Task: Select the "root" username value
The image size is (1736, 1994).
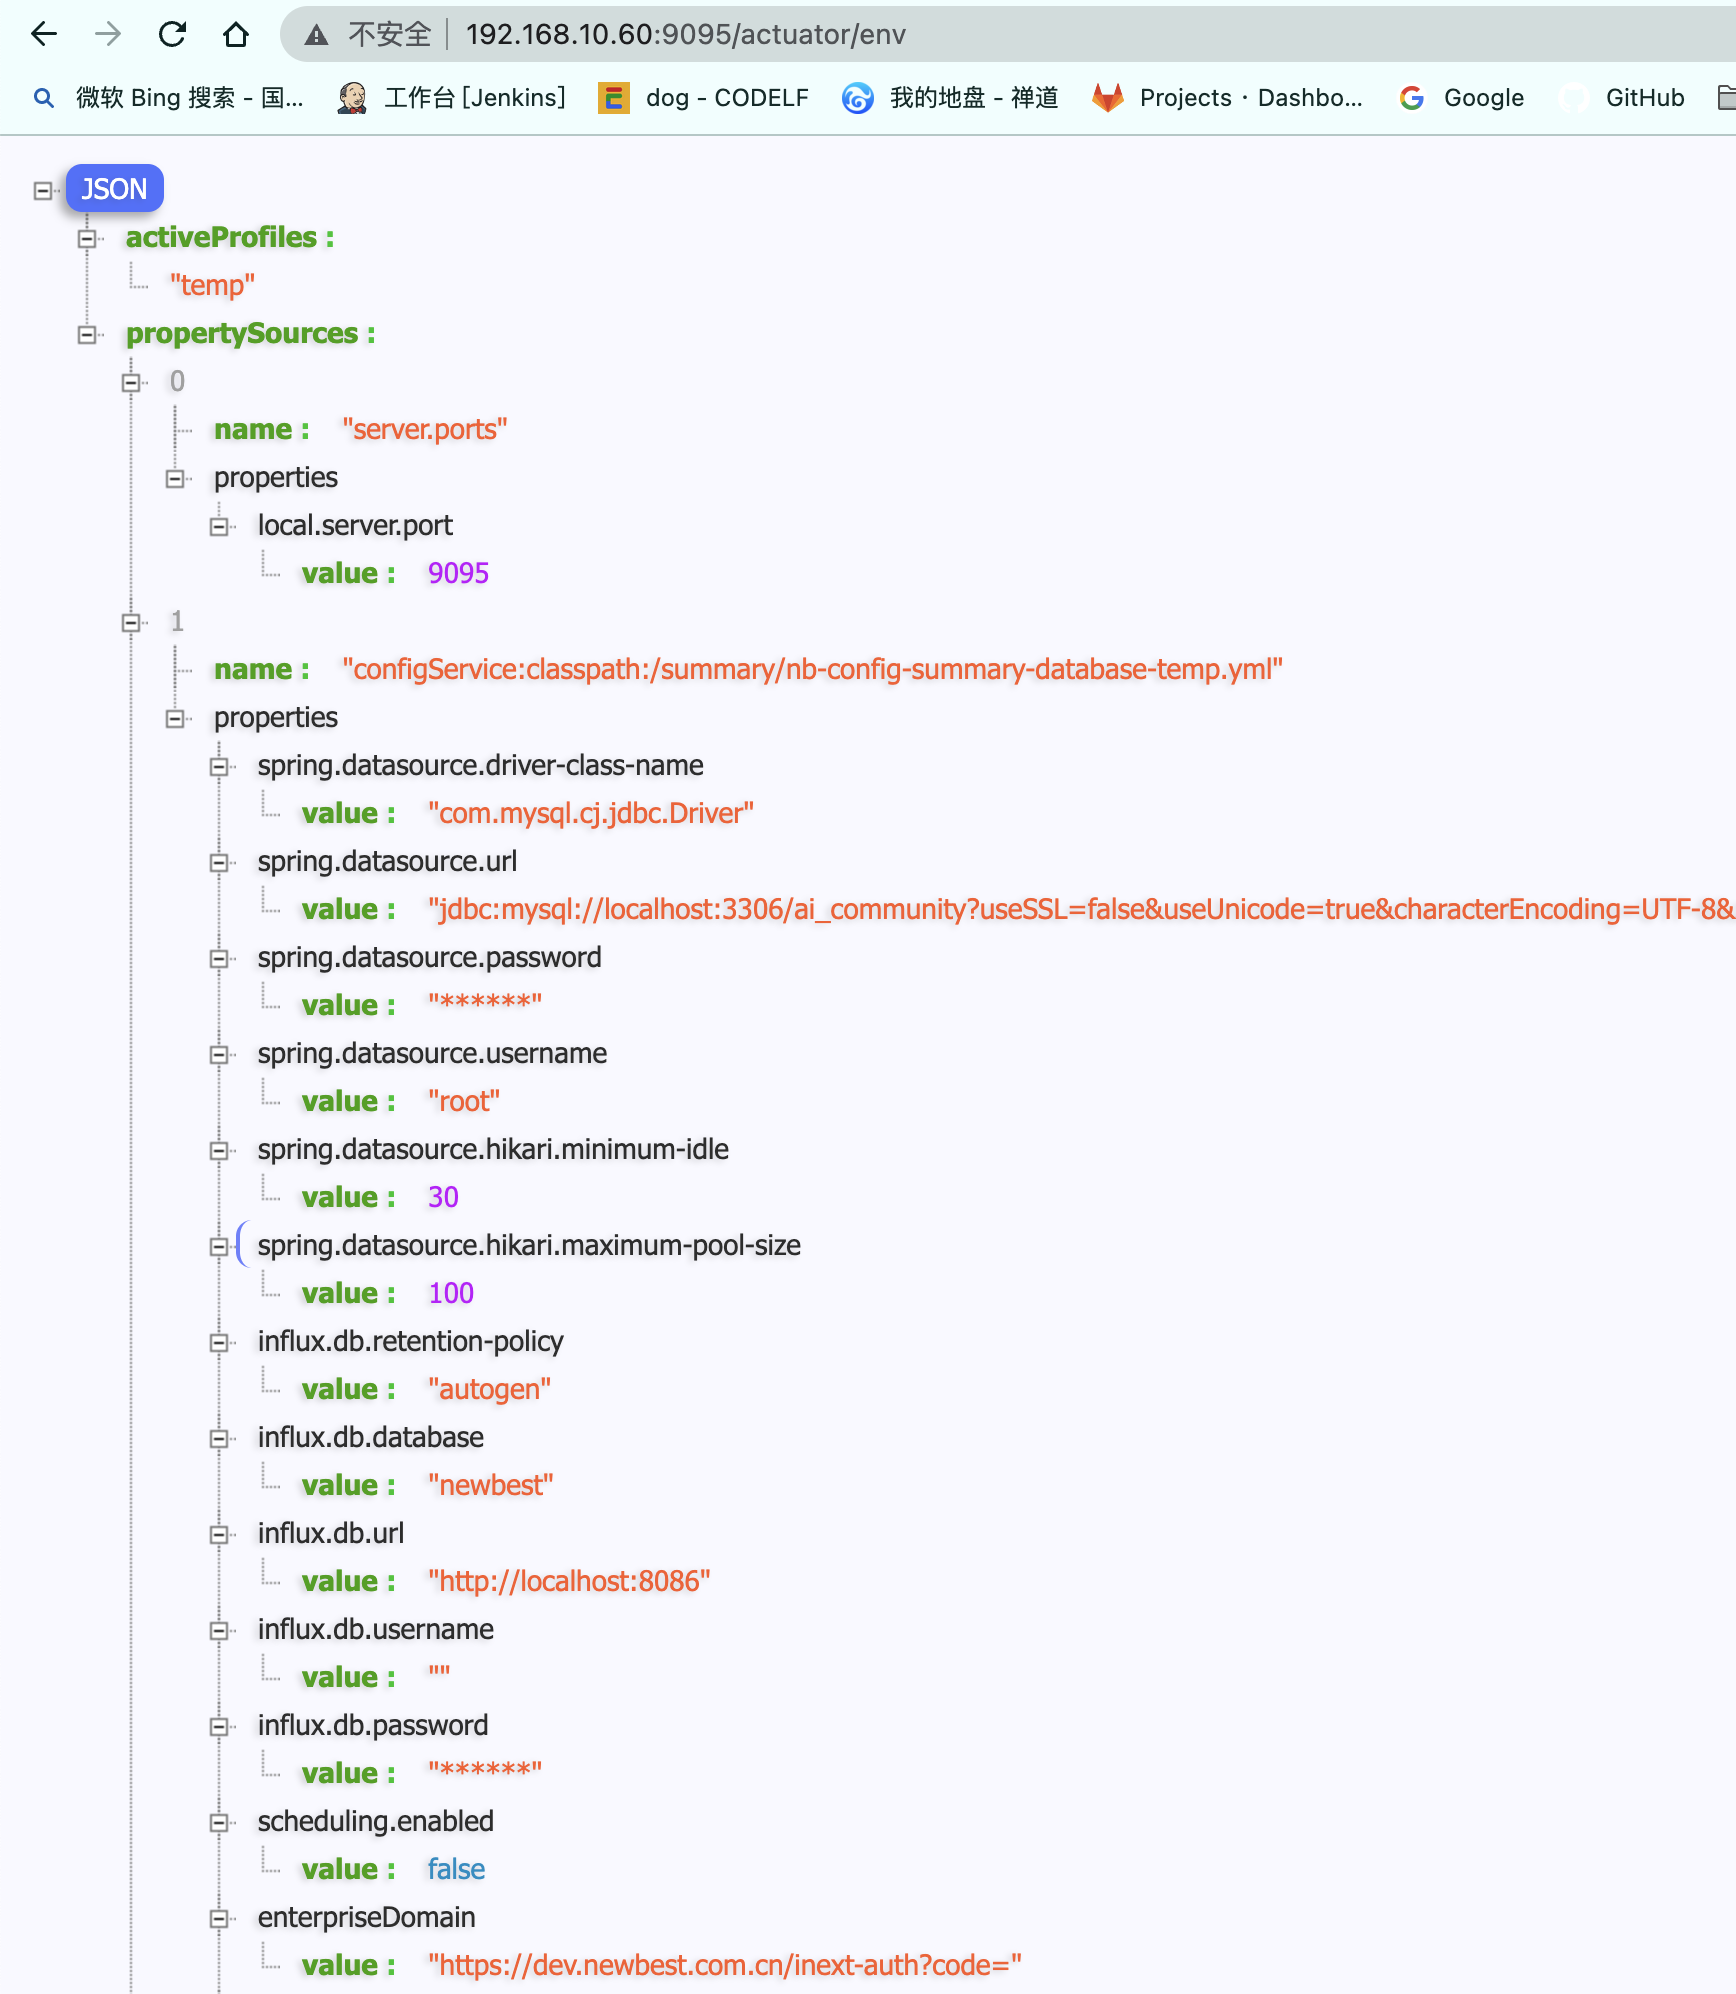Action: coord(464,1101)
